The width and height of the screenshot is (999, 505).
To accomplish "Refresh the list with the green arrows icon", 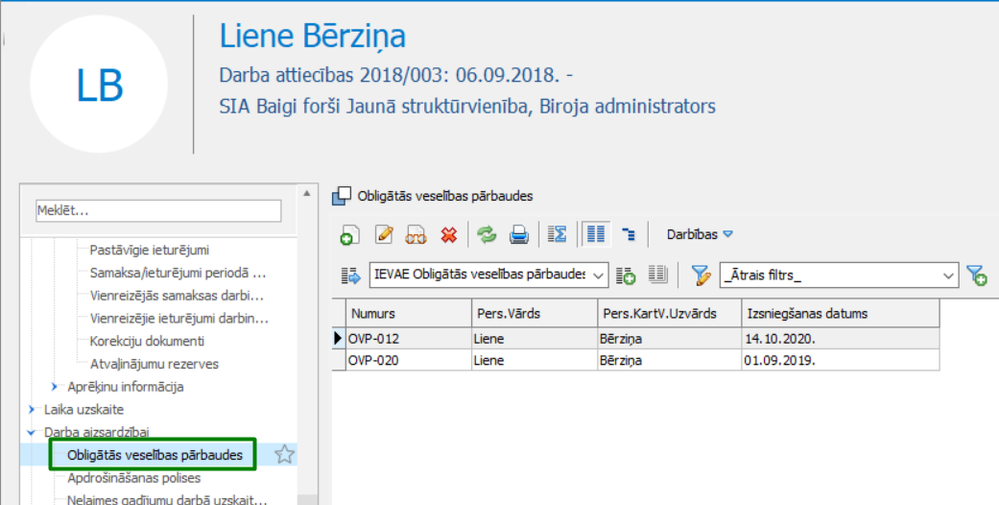I will click(487, 235).
